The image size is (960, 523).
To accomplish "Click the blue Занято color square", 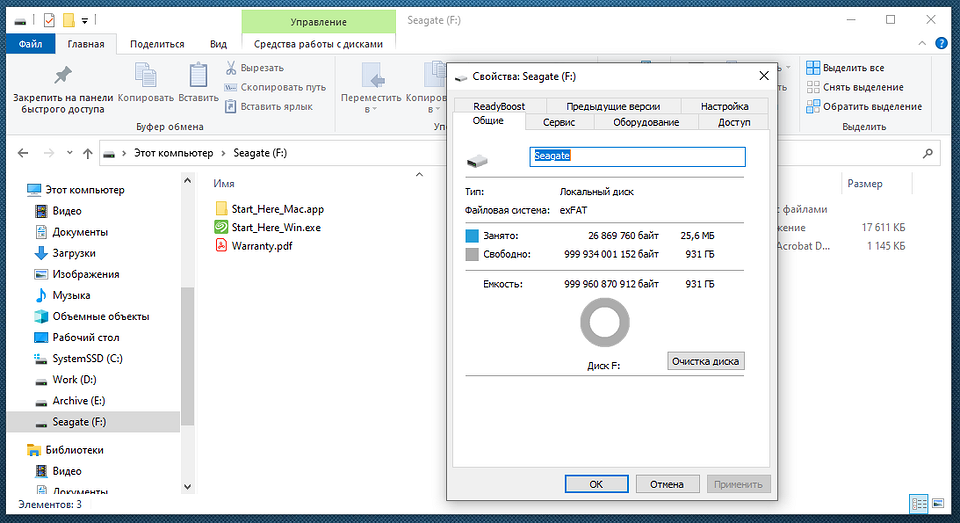I will (x=473, y=236).
